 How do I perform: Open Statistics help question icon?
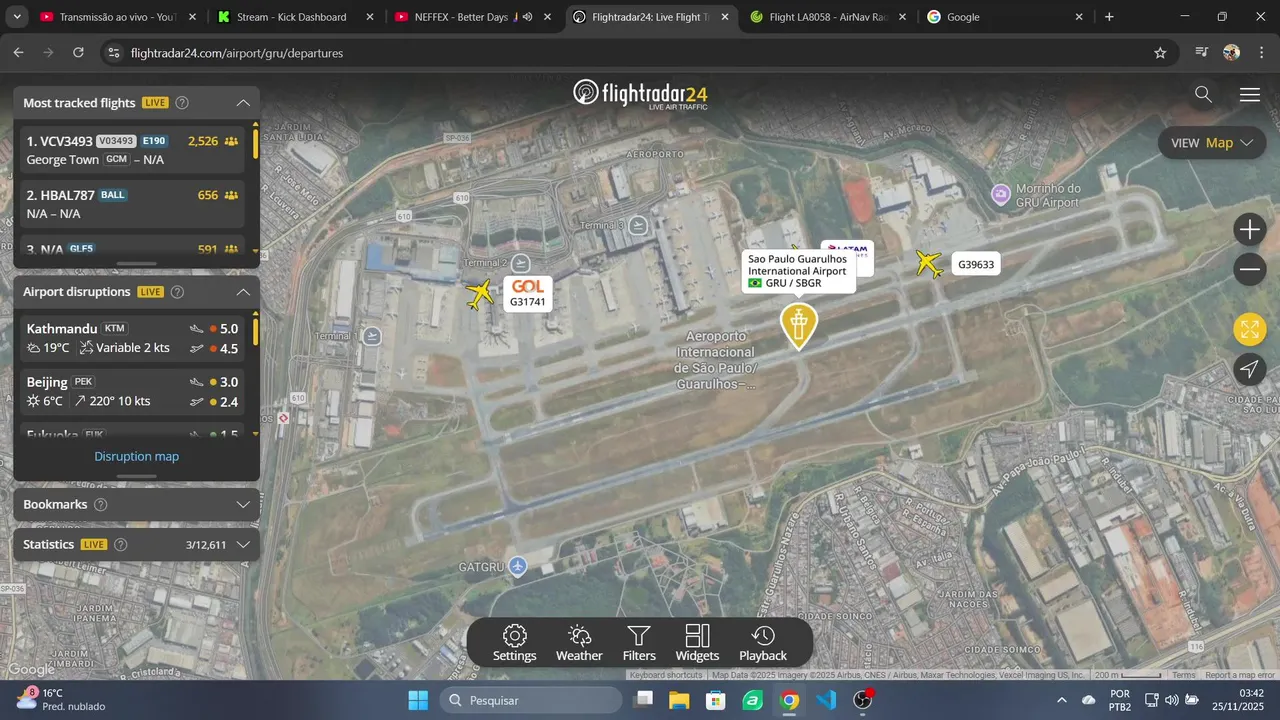[x=121, y=545]
